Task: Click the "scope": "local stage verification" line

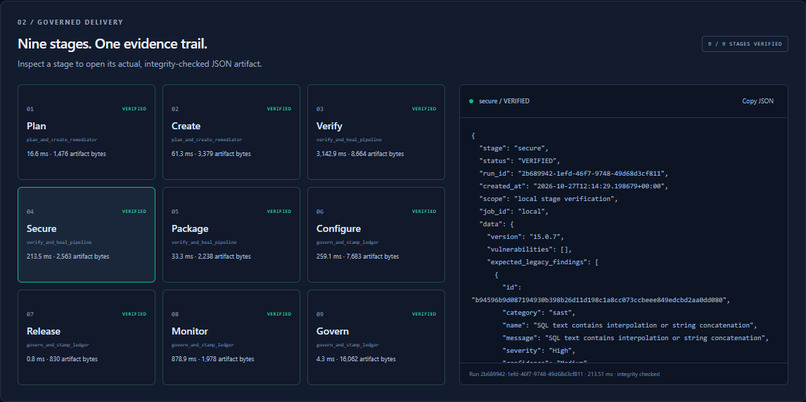Action: (x=548, y=199)
